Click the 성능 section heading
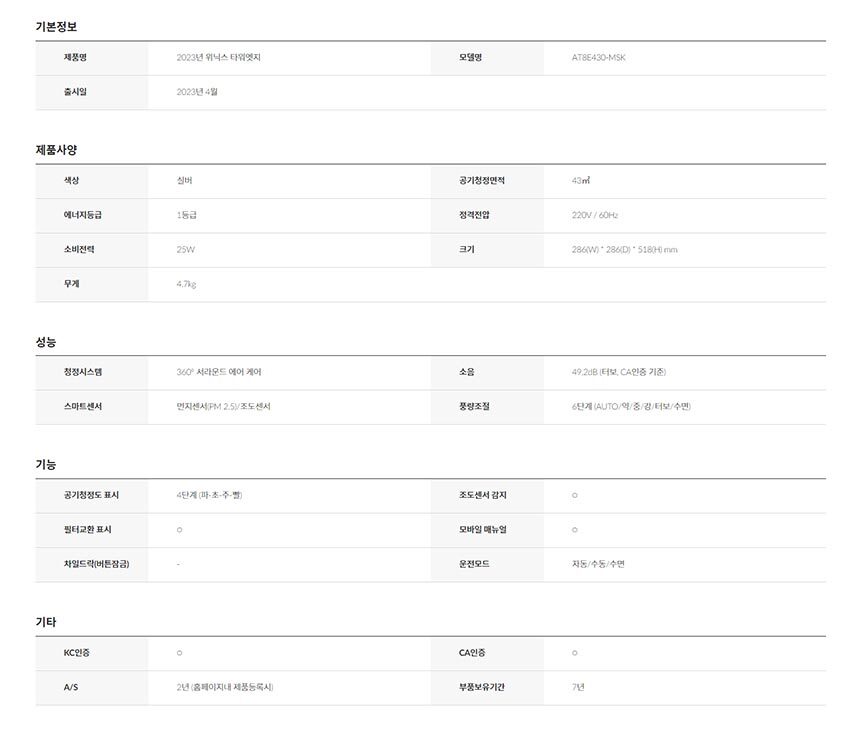This screenshot has width=860, height=732. point(46,342)
